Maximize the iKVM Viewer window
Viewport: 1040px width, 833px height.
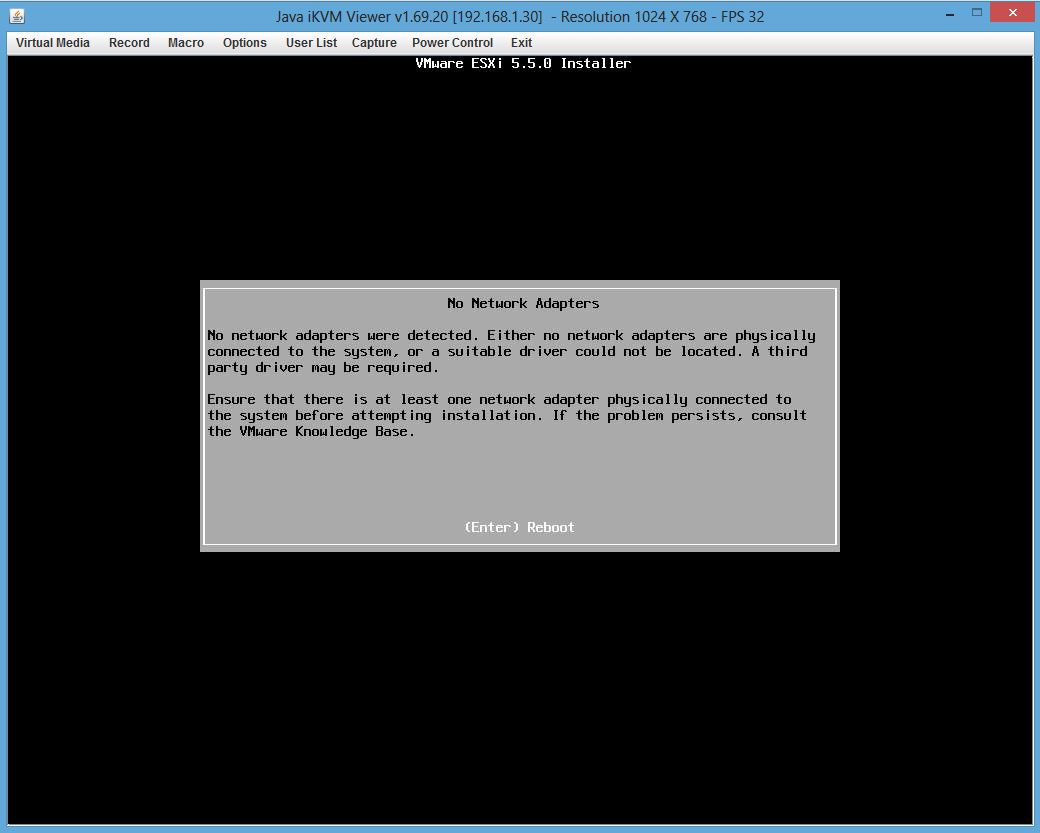click(976, 13)
